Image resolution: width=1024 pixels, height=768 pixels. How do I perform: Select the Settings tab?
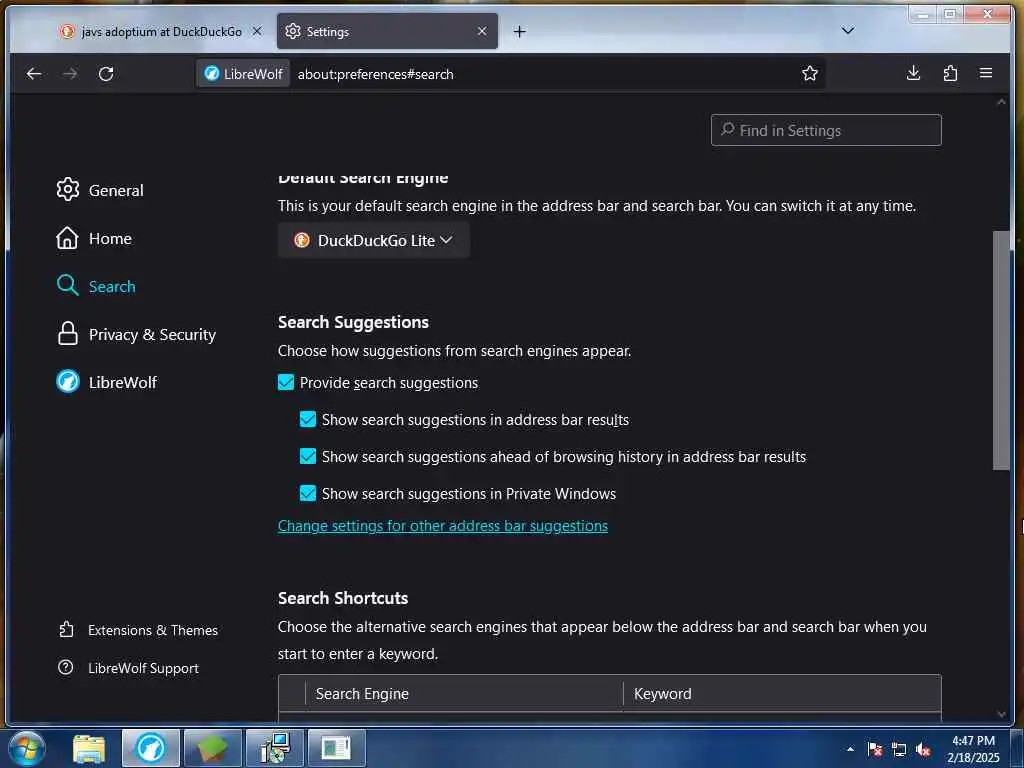[x=387, y=31]
